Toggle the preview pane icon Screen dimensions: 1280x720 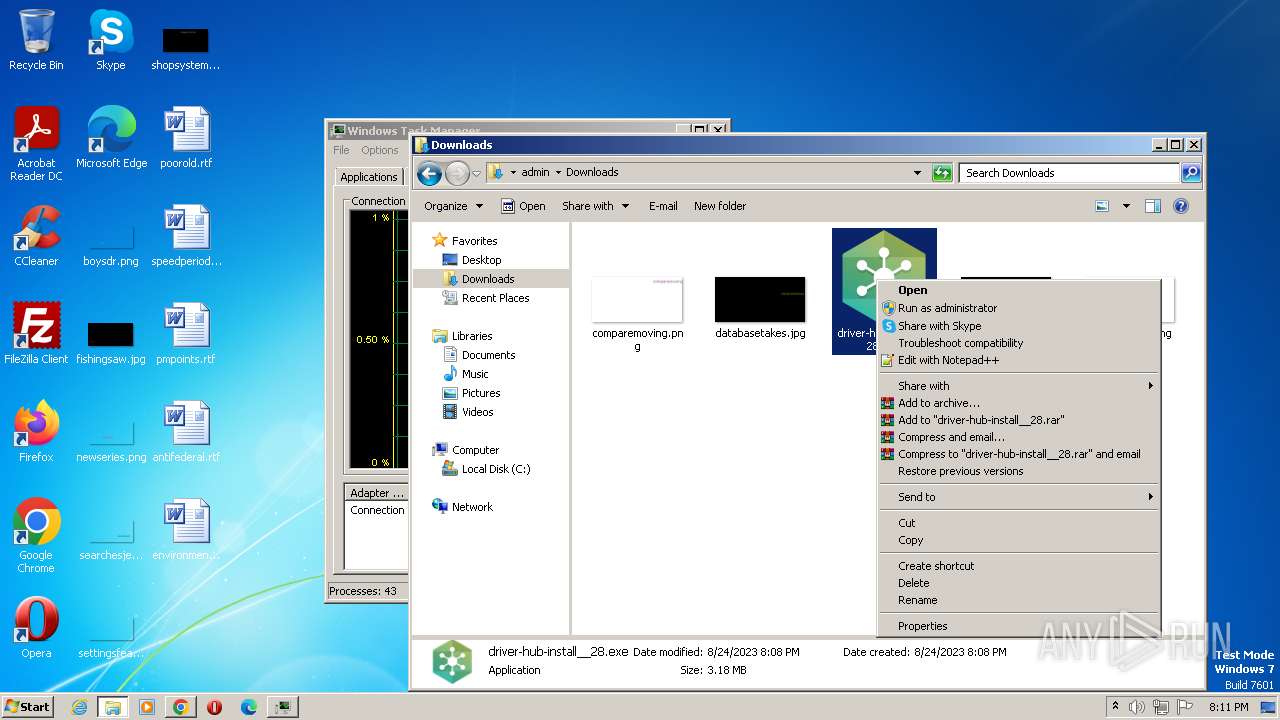1152,206
